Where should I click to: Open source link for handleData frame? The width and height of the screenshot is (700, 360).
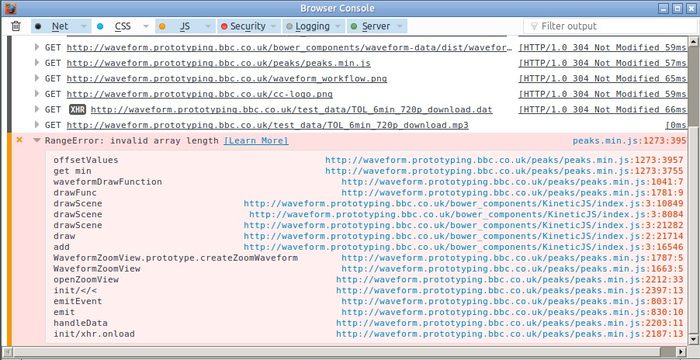click(x=509, y=323)
